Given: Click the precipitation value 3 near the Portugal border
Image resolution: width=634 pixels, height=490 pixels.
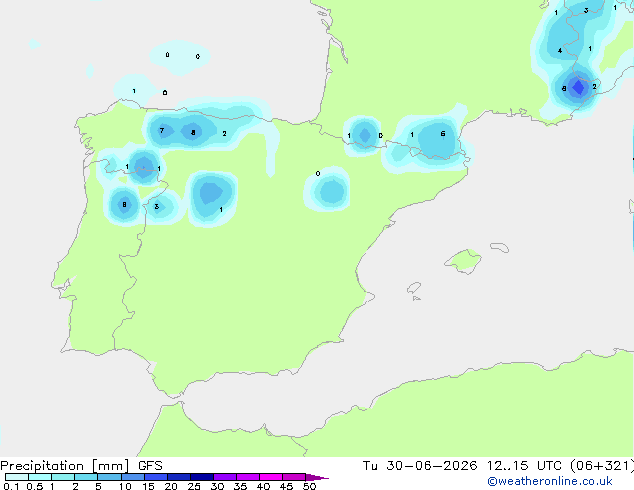Looking at the screenshot, I should (x=156, y=207).
